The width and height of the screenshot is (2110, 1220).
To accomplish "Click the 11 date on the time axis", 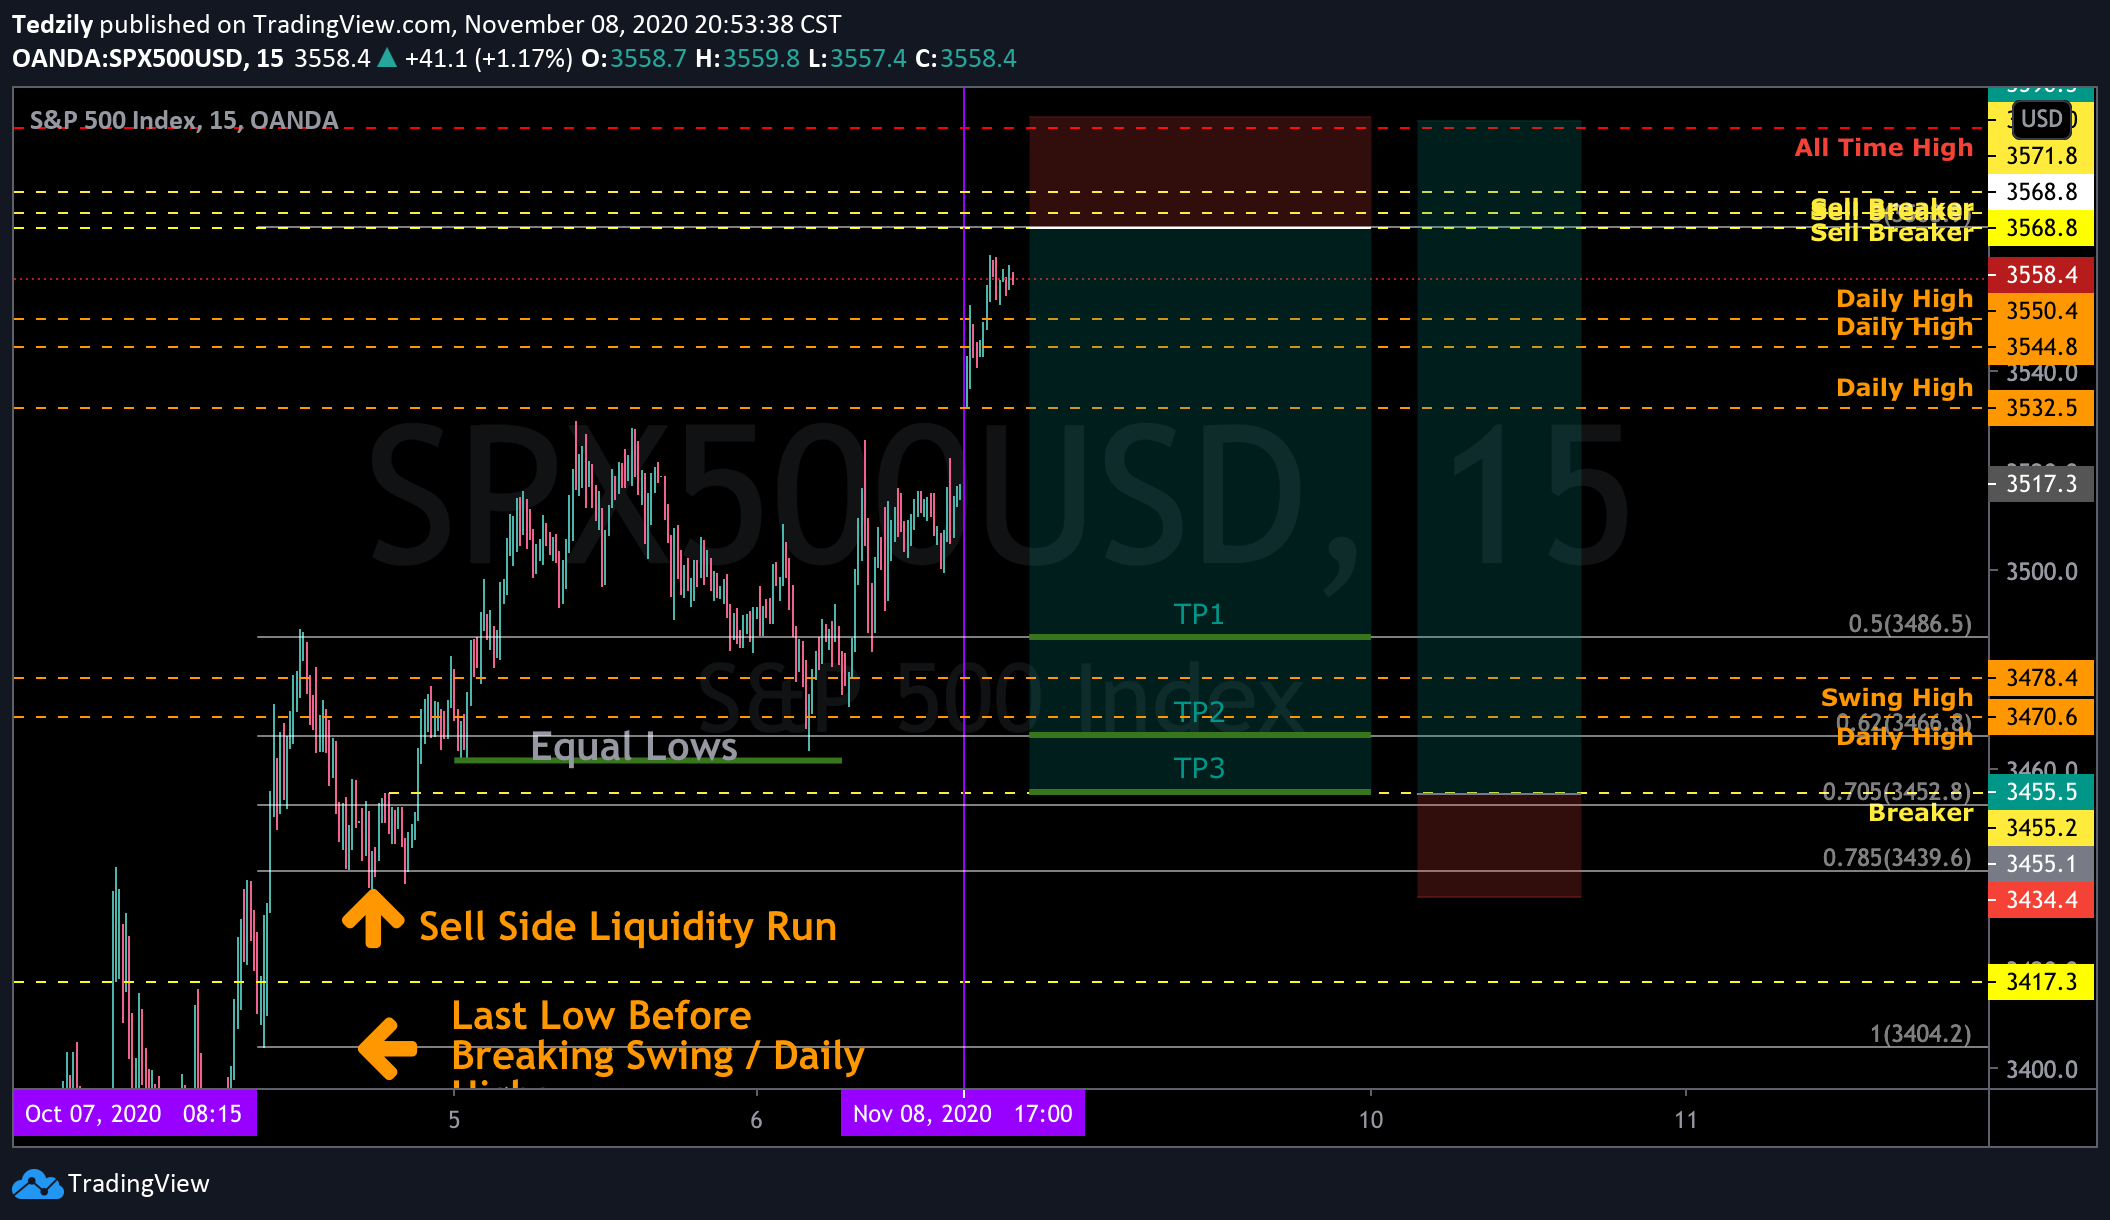I will [x=1685, y=1120].
